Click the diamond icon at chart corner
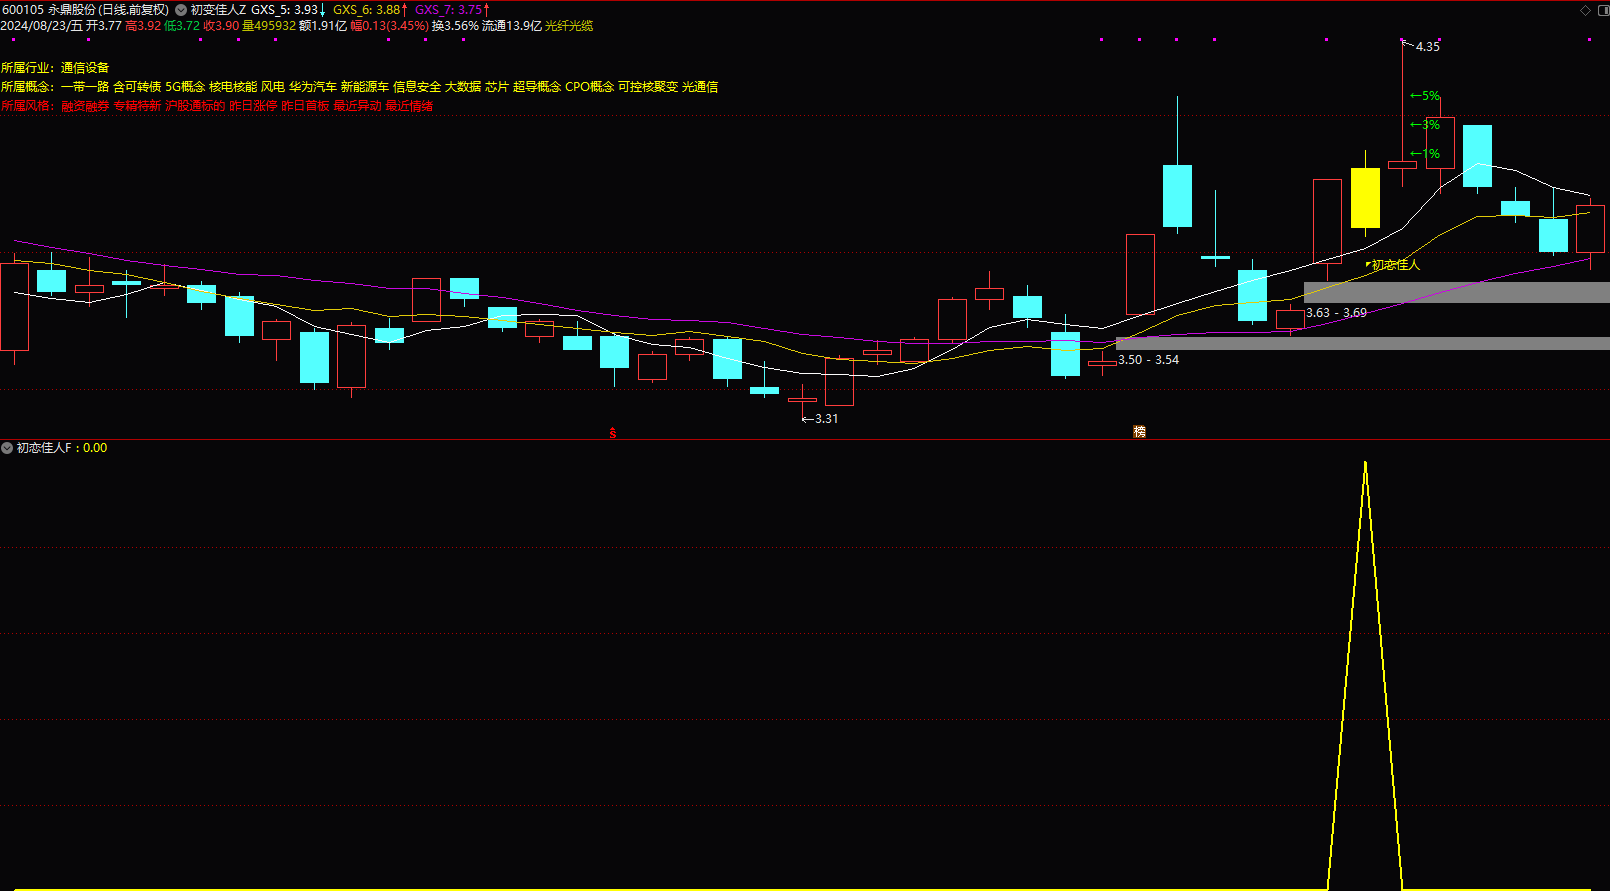Screen dimensions: 1610x891 point(1585,10)
